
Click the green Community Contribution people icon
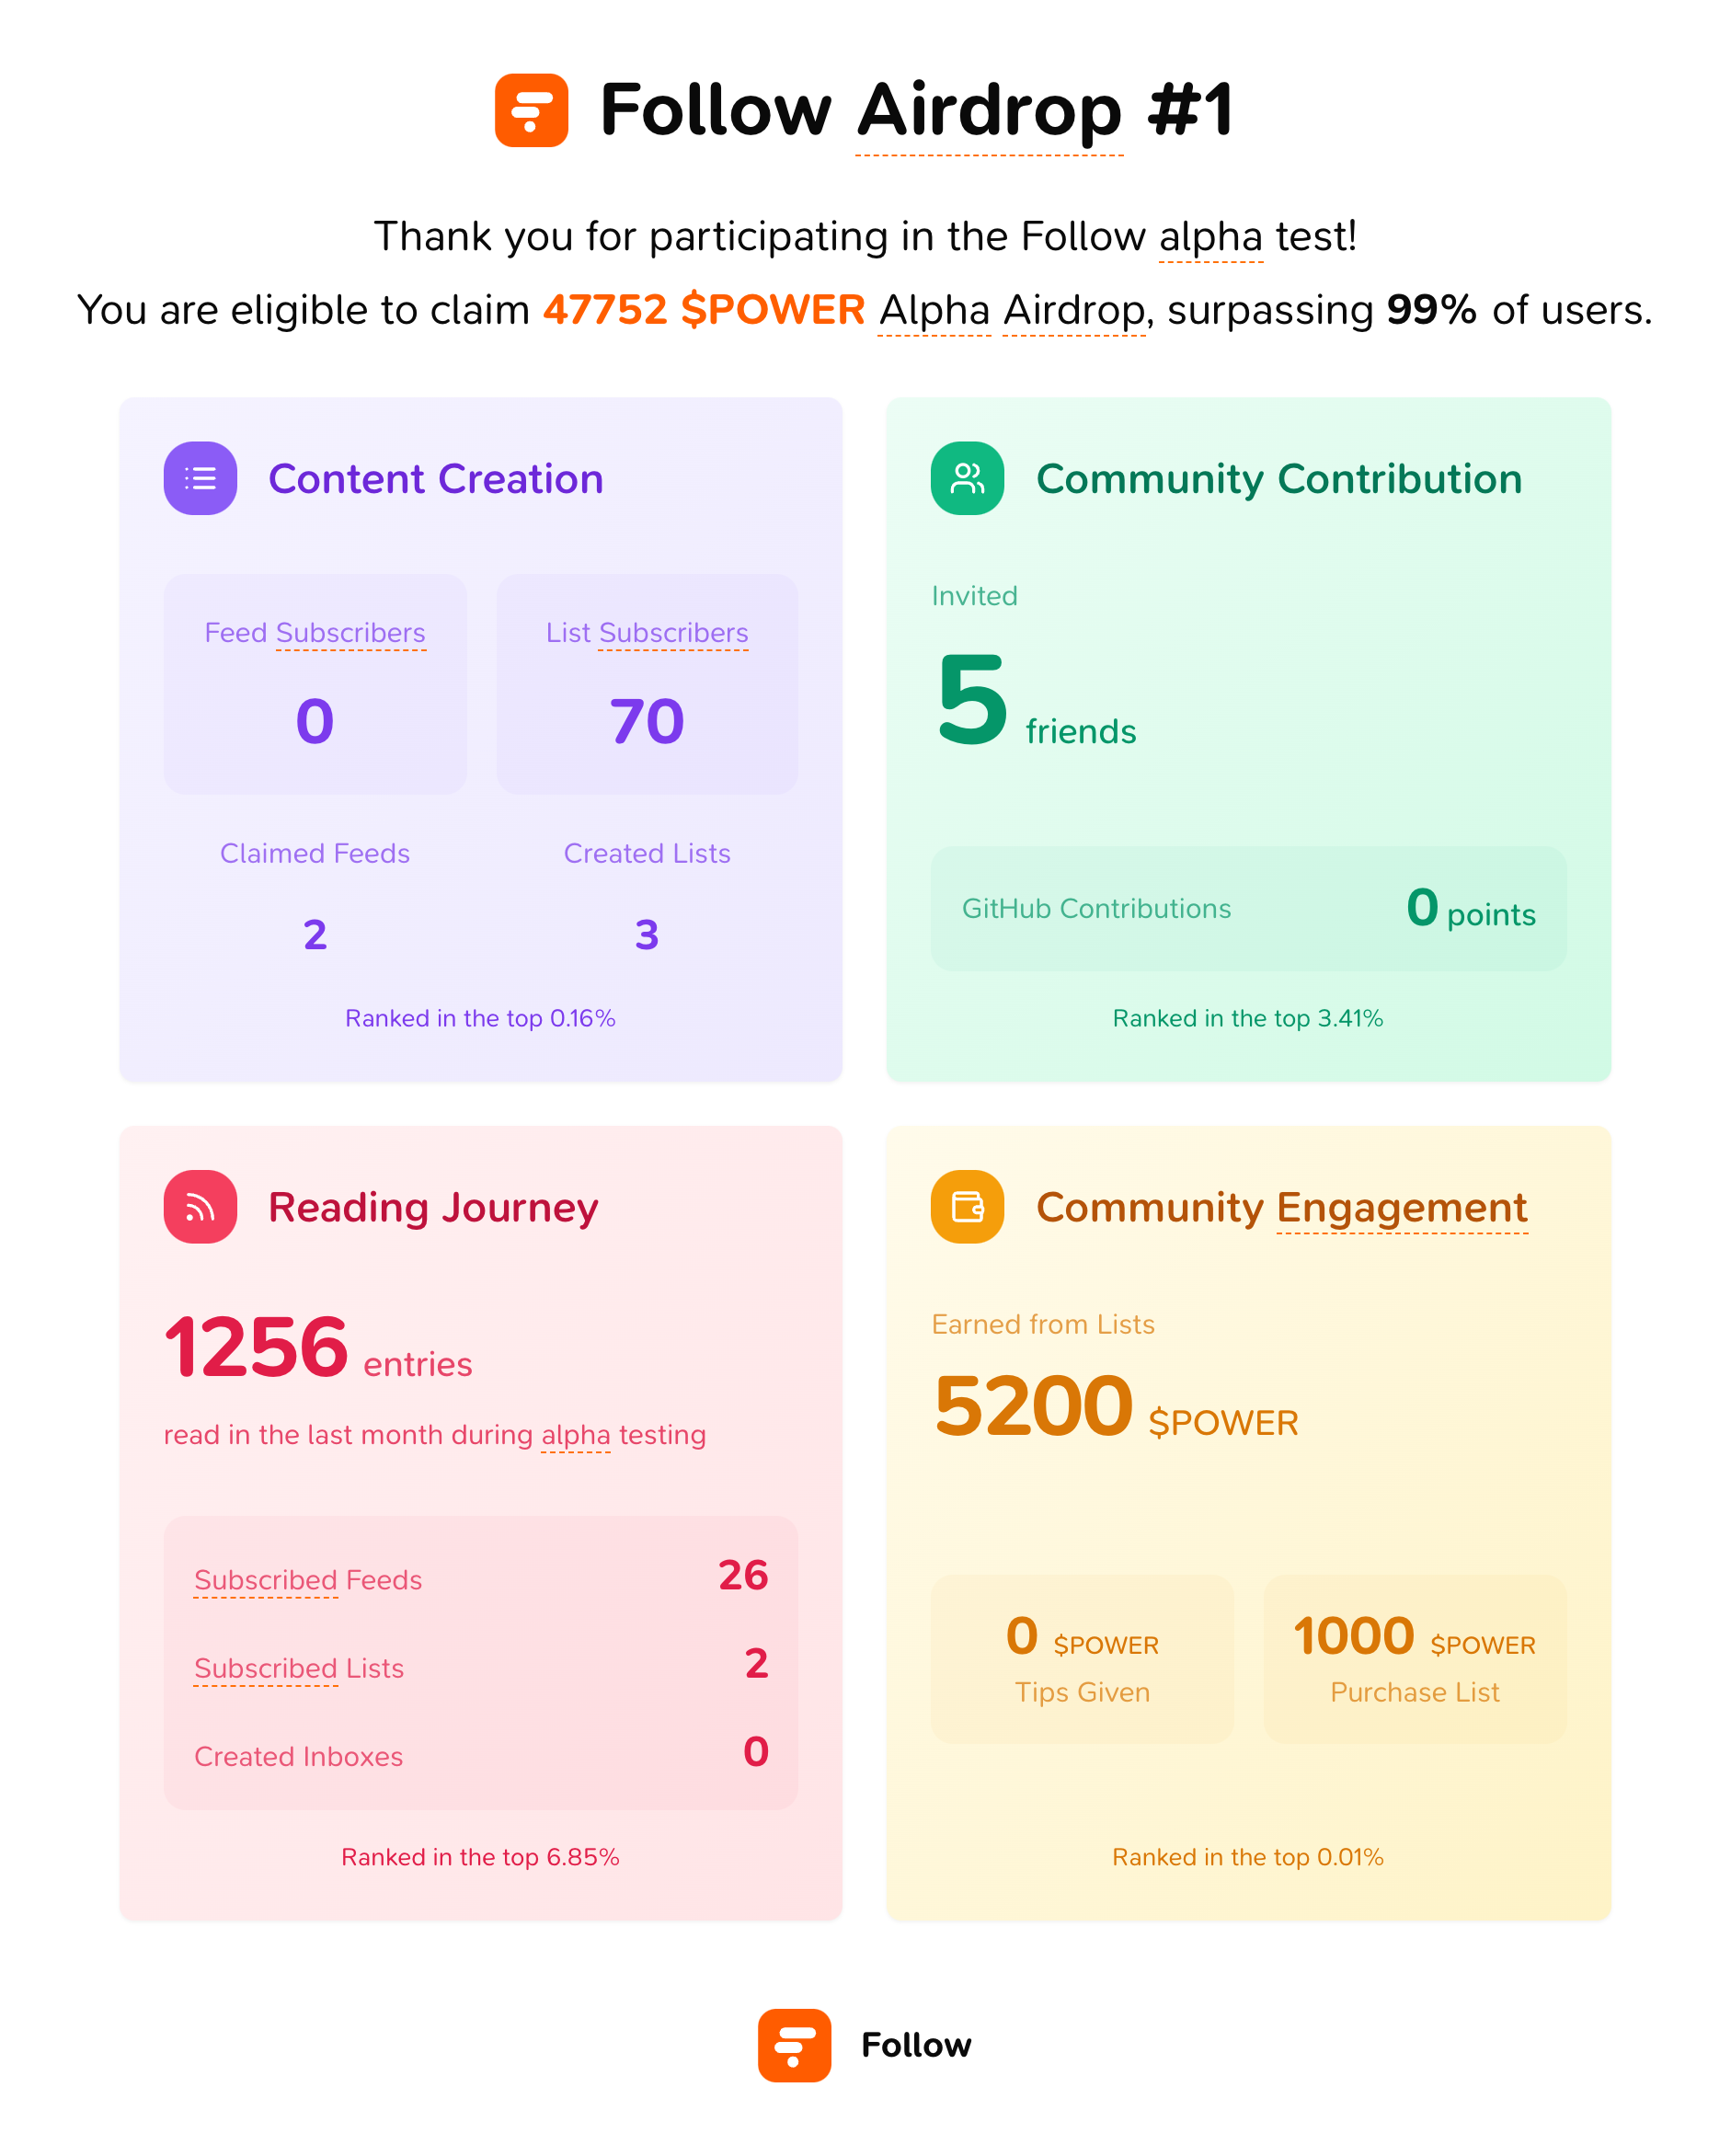(967, 478)
